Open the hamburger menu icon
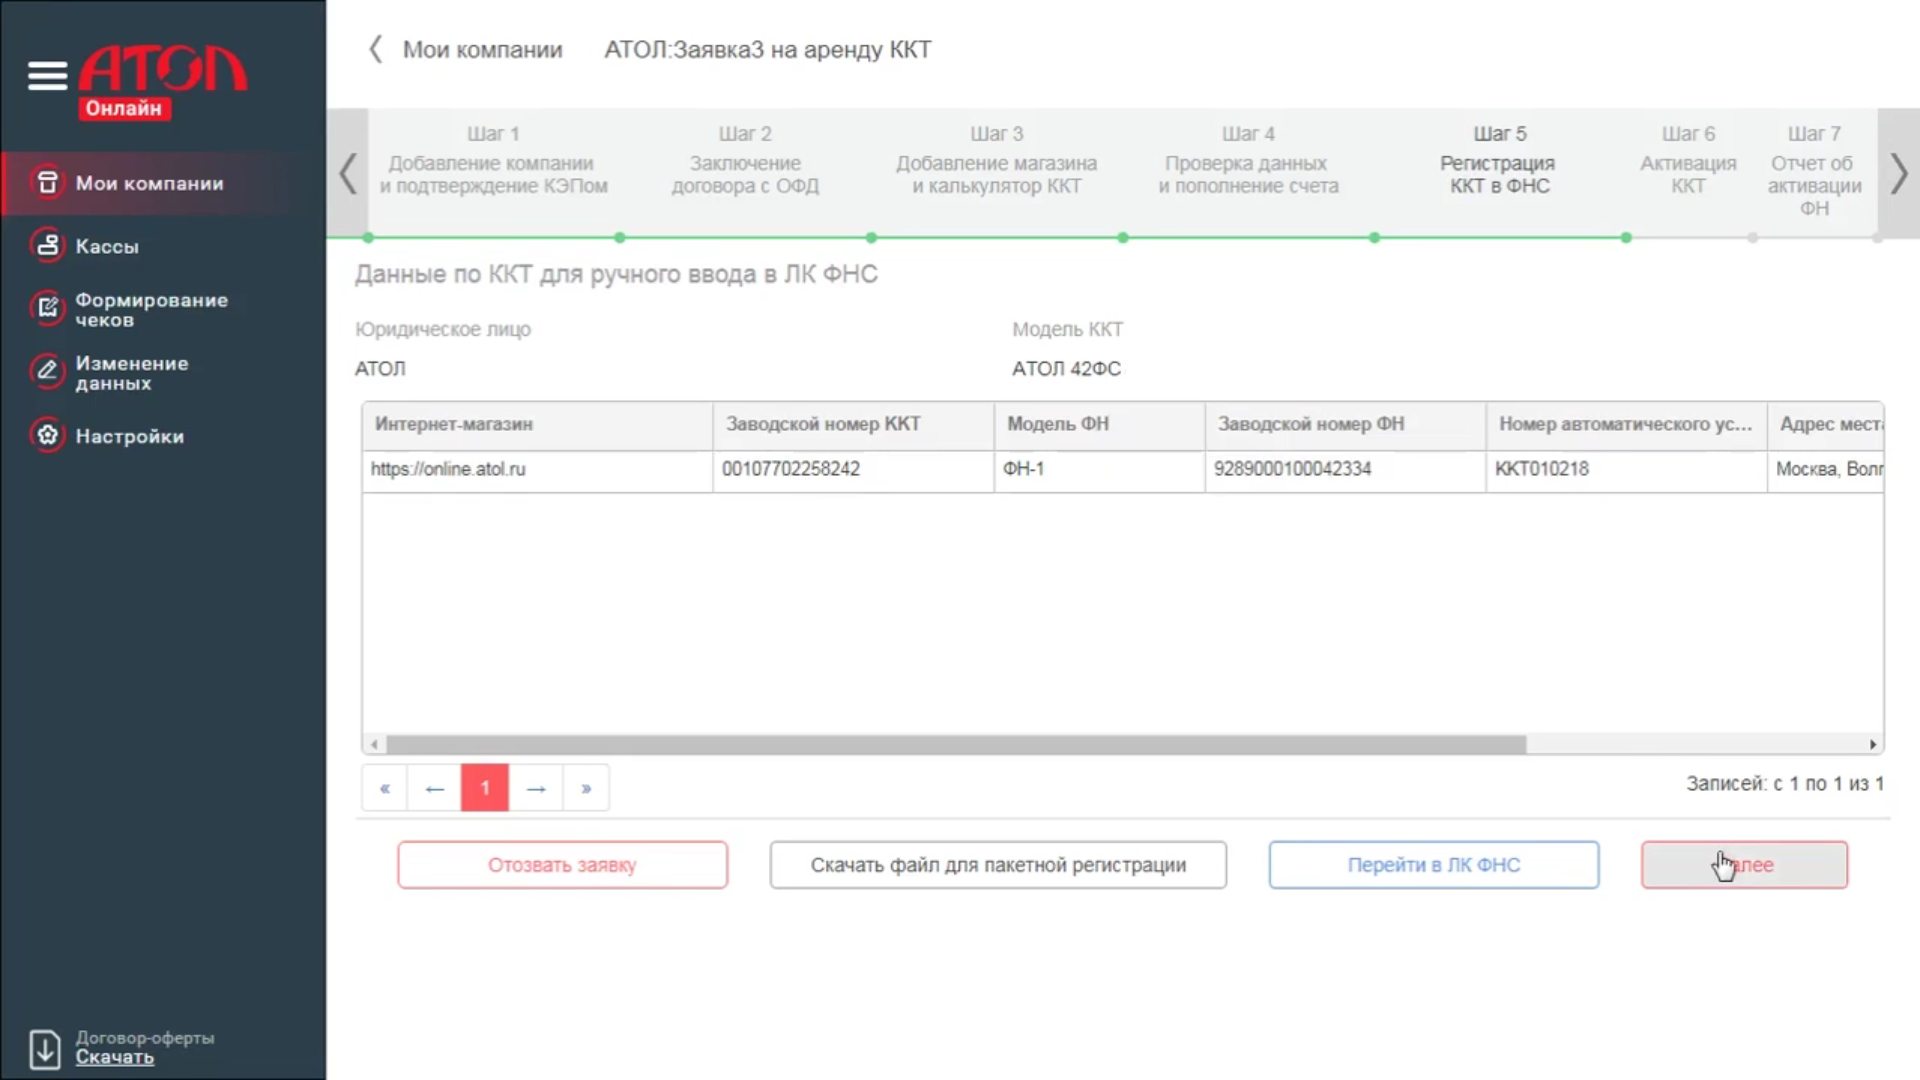The image size is (1920, 1080). [x=47, y=75]
